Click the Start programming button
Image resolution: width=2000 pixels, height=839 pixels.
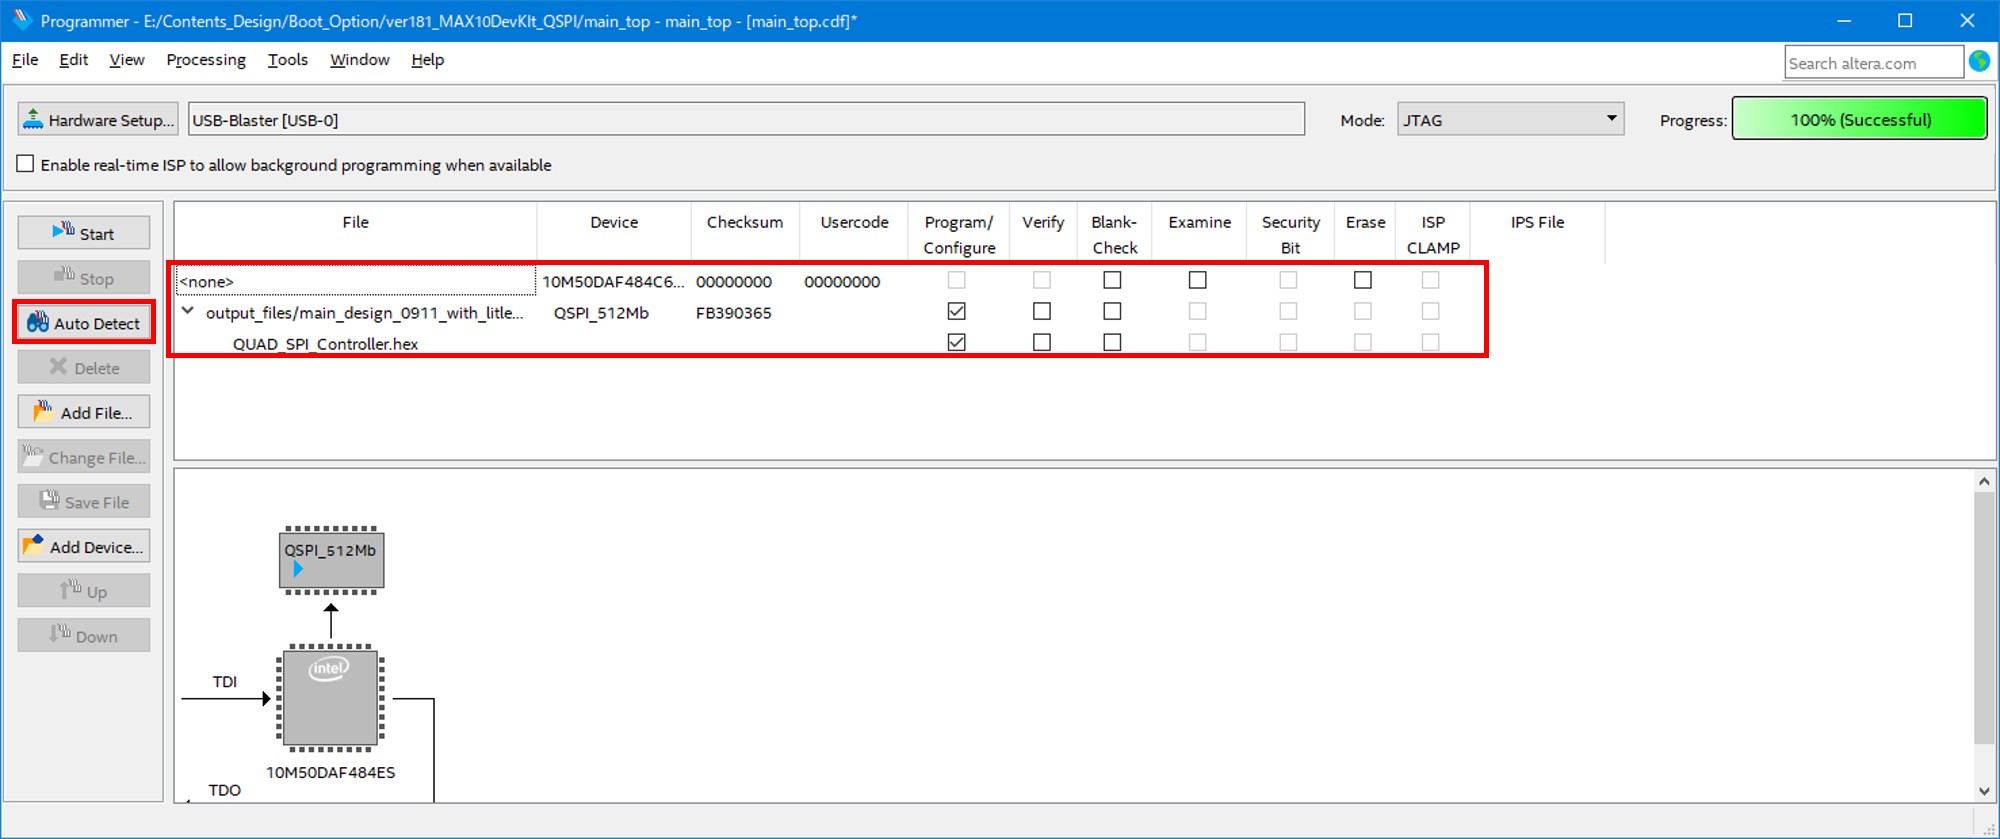point(84,233)
